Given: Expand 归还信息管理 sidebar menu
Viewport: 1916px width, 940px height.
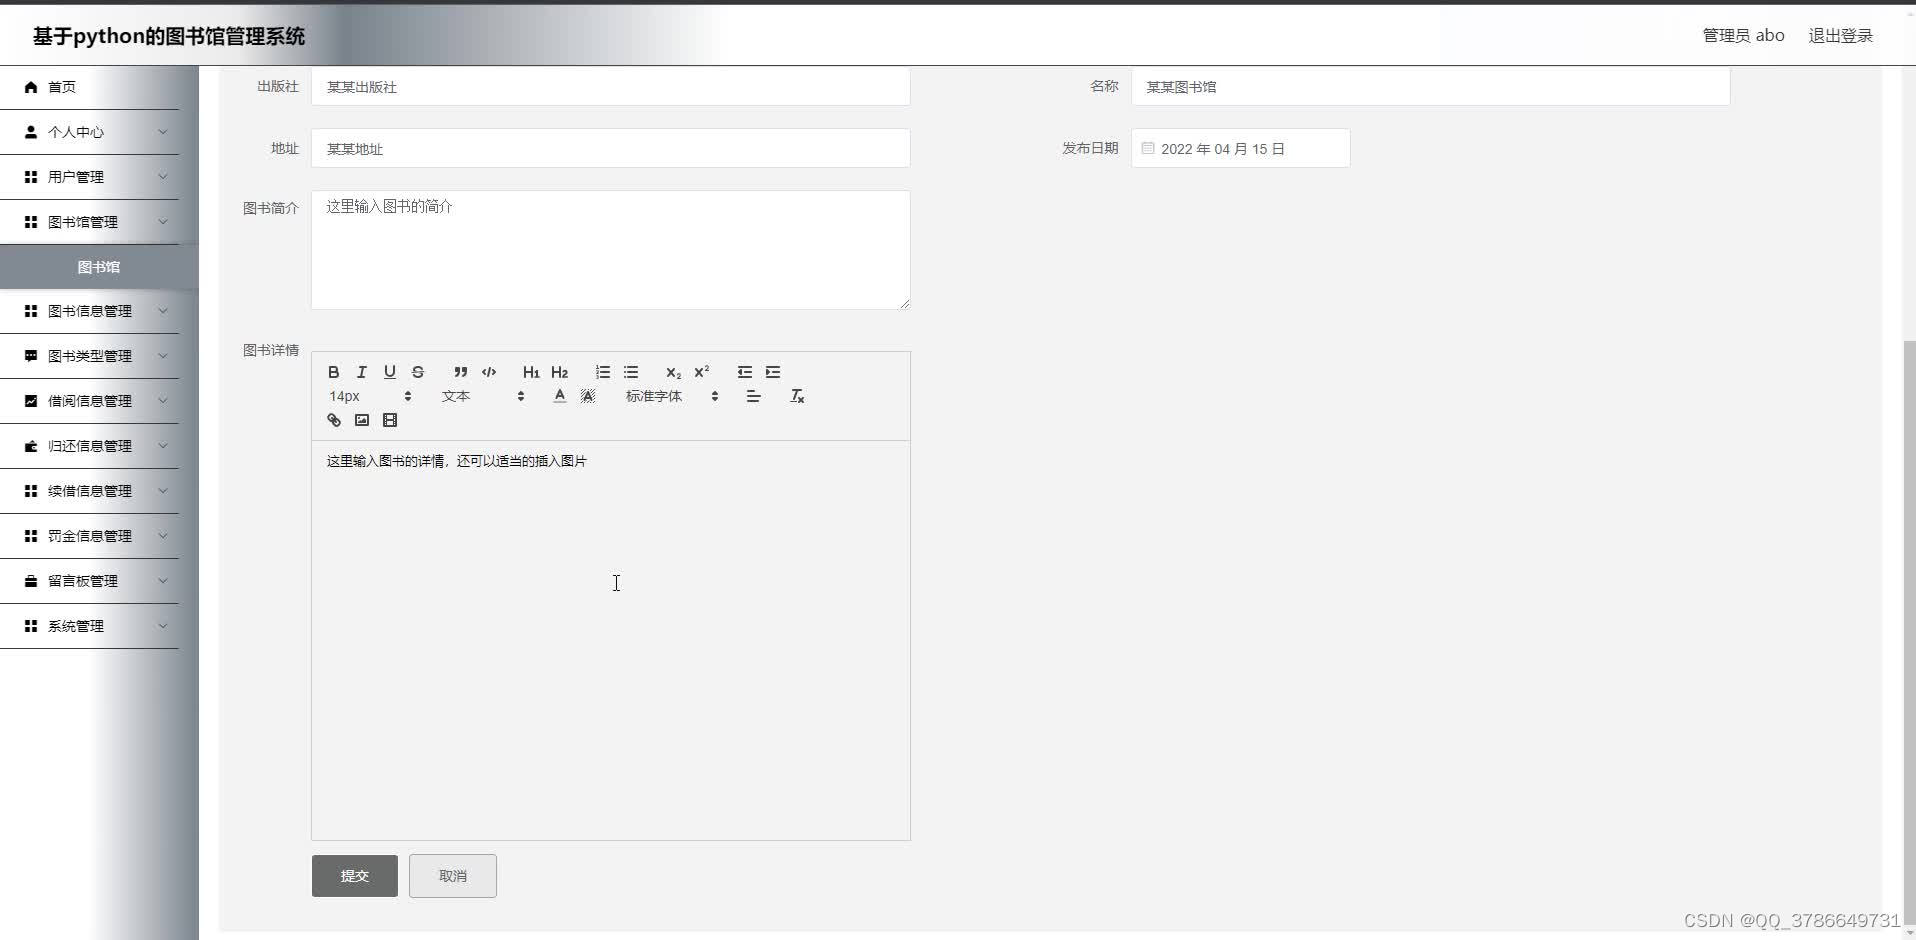Looking at the screenshot, I should [x=90, y=446].
